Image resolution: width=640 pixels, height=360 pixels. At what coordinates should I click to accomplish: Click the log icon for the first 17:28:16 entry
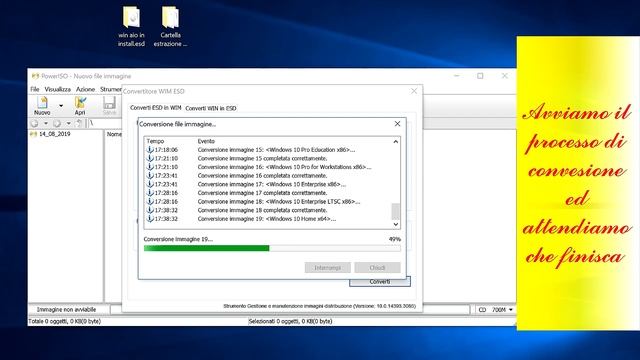pos(150,193)
